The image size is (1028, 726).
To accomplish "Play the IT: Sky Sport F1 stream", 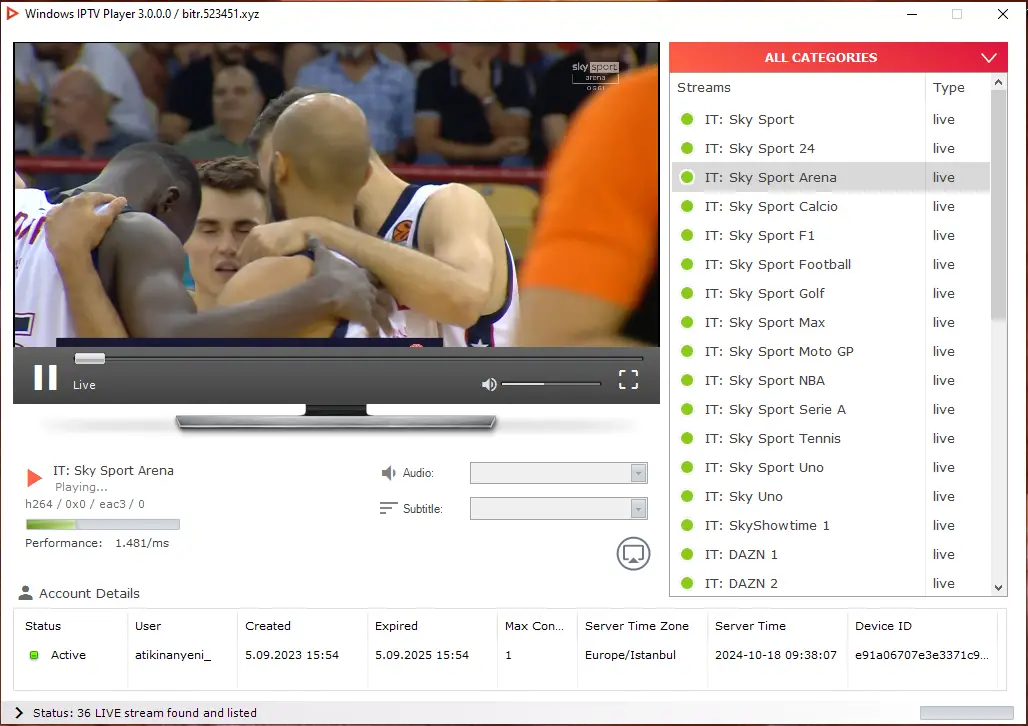I will pos(830,235).
